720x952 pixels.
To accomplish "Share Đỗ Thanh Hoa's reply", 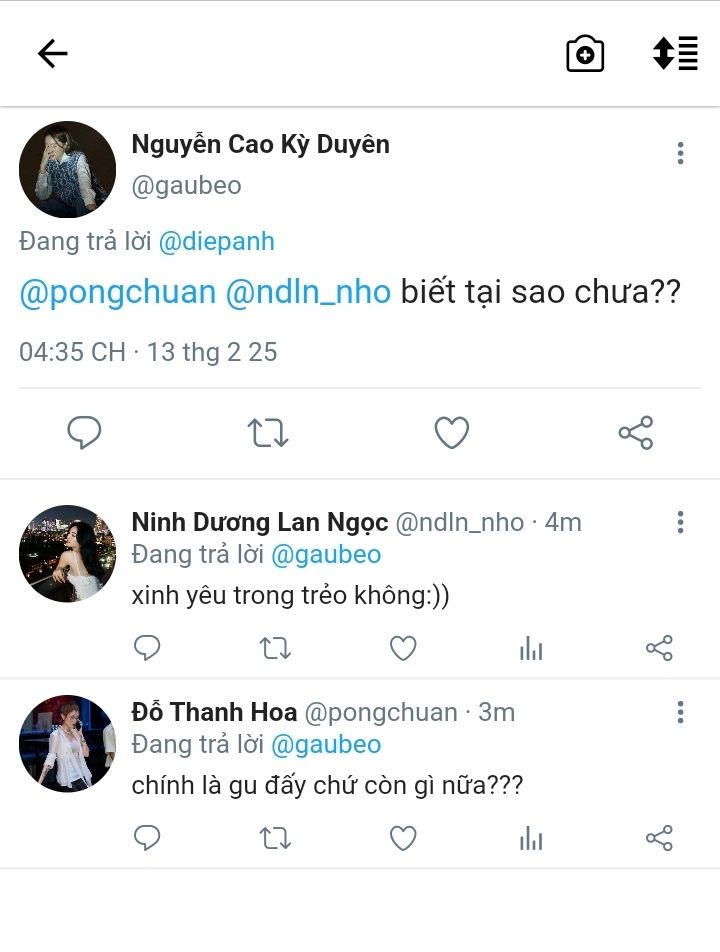I will click(659, 838).
